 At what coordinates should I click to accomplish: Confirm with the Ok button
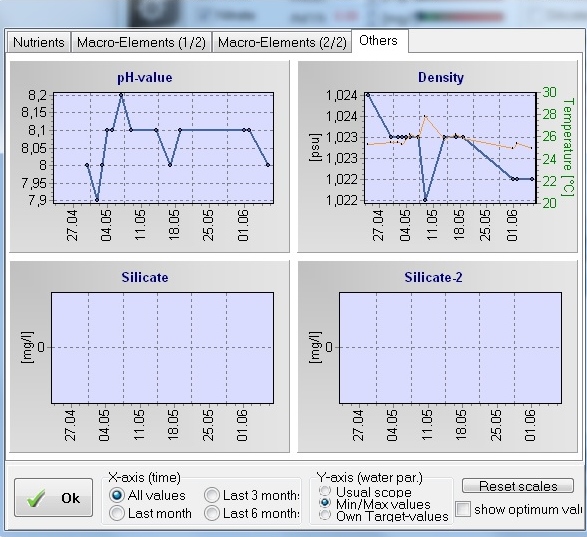pyautogui.click(x=54, y=498)
